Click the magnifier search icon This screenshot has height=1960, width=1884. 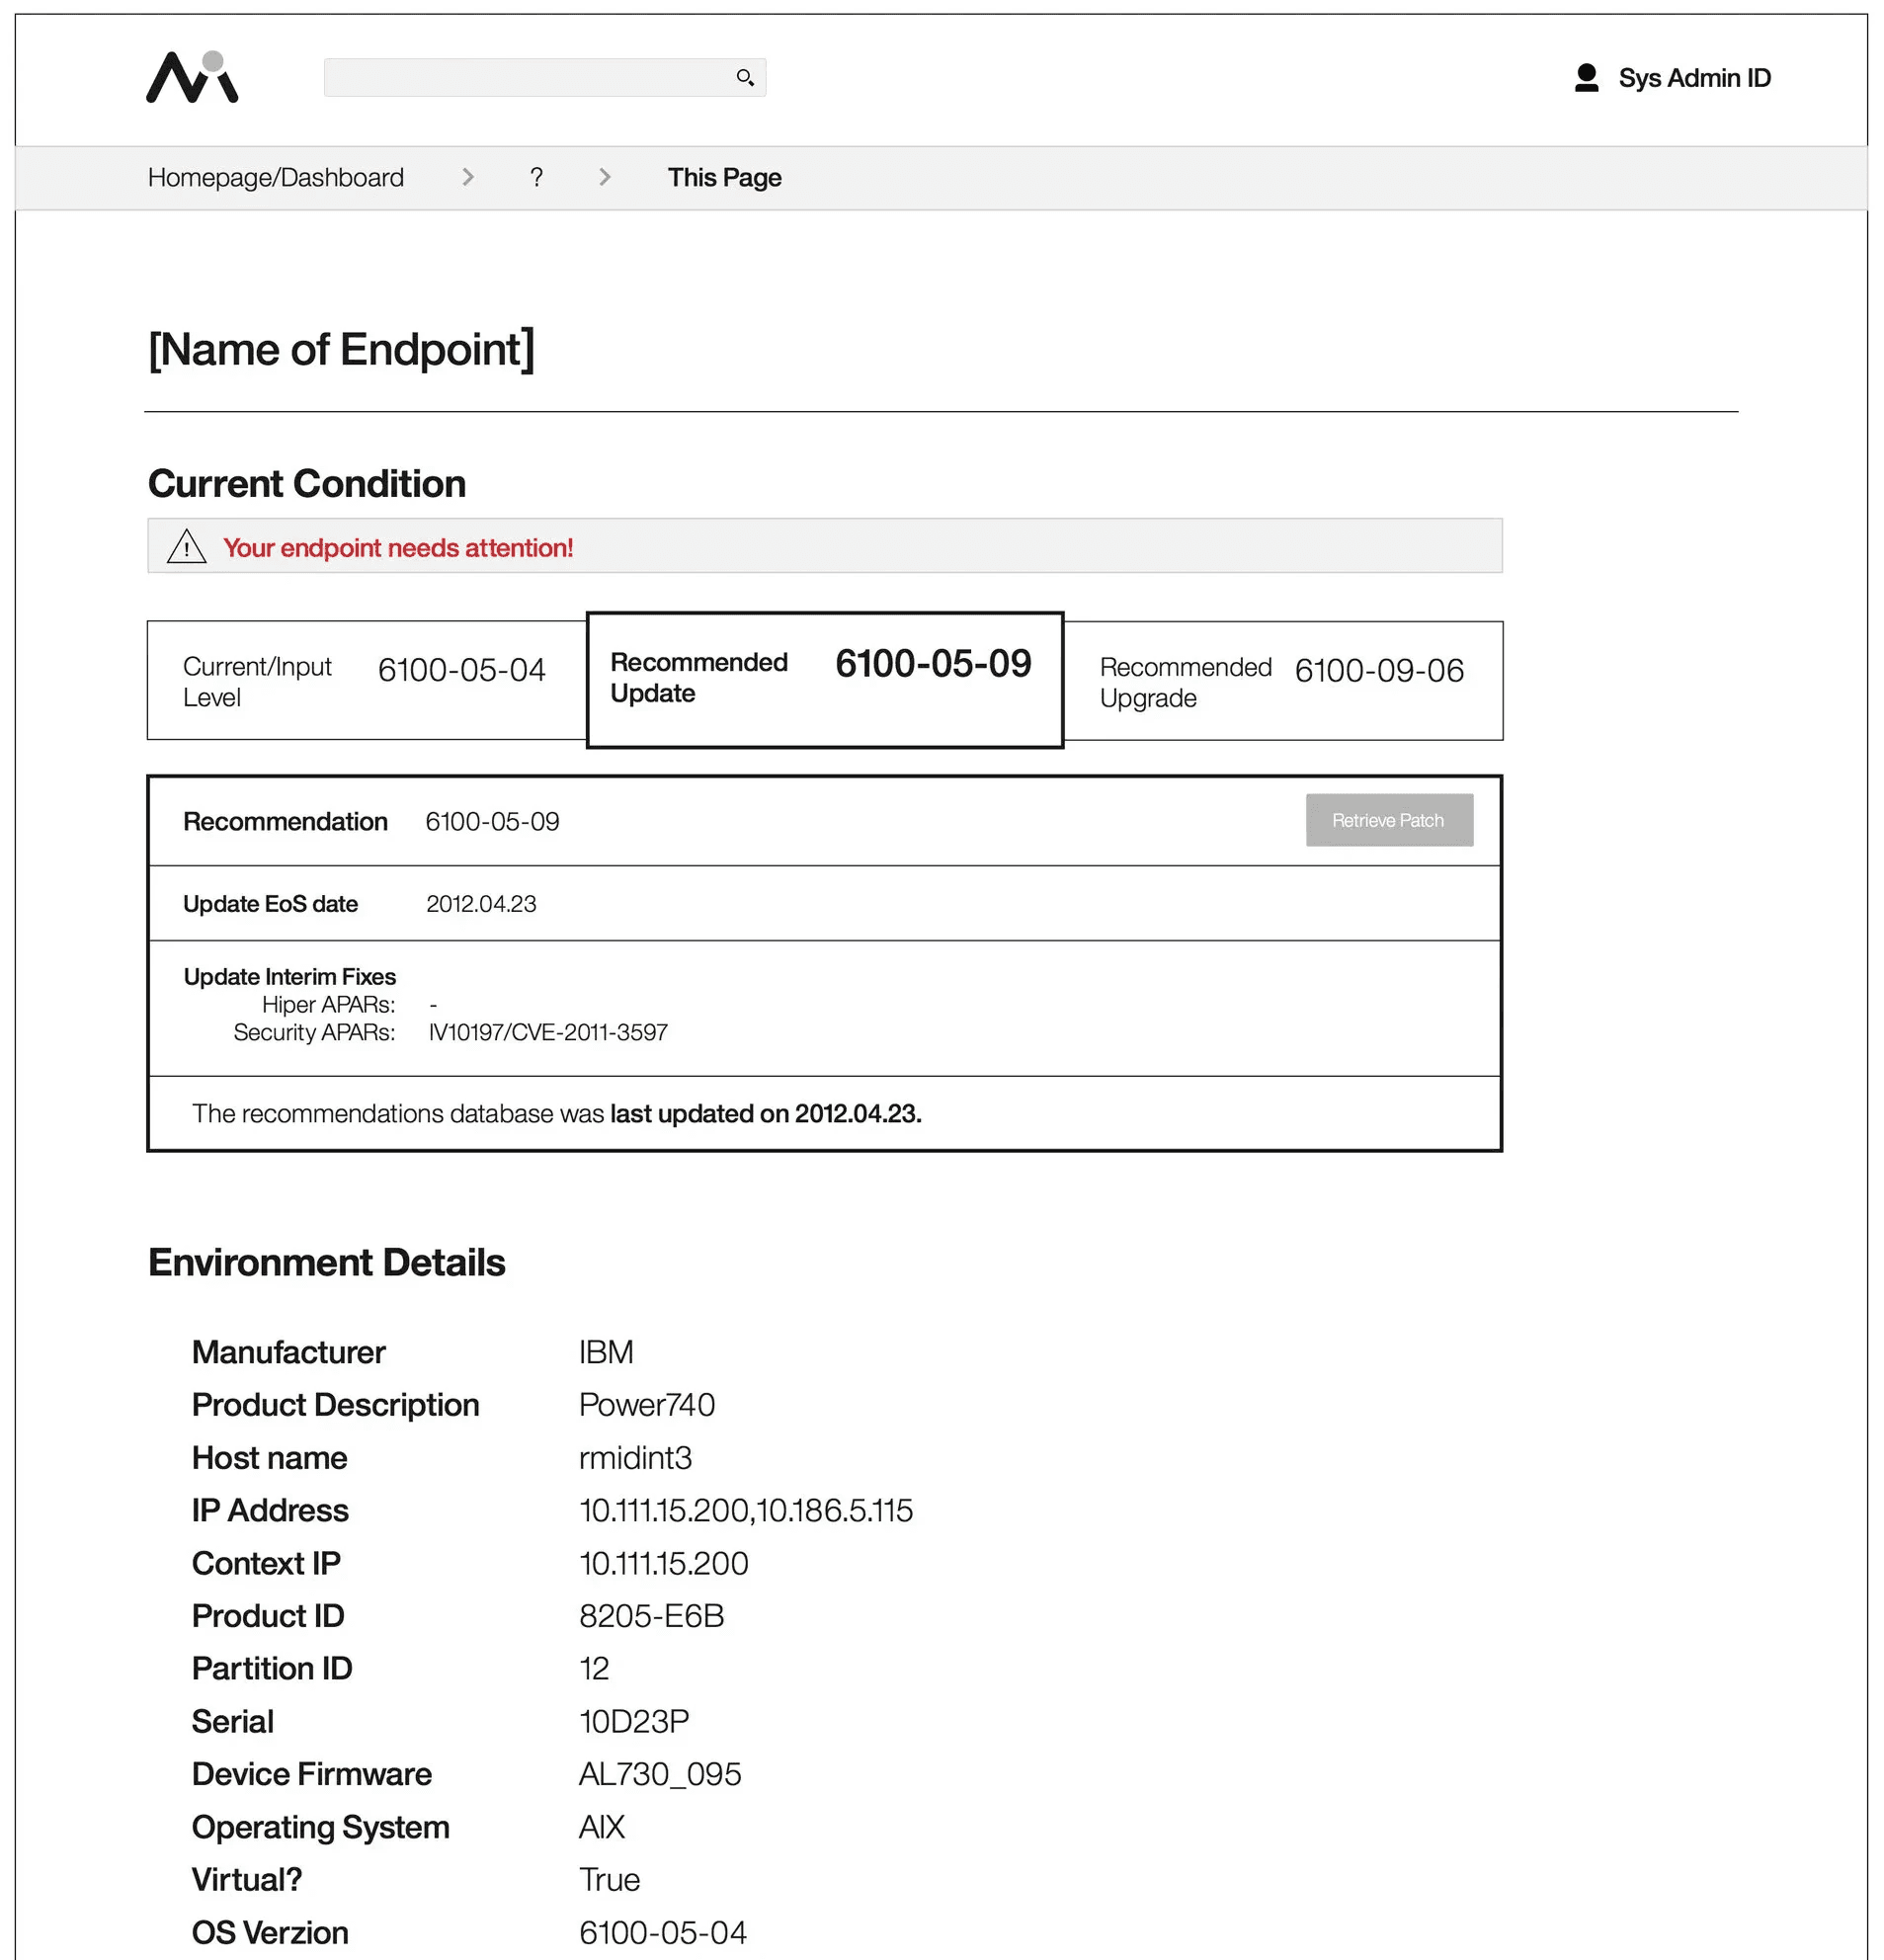pyautogui.click(x=745, y=77)
